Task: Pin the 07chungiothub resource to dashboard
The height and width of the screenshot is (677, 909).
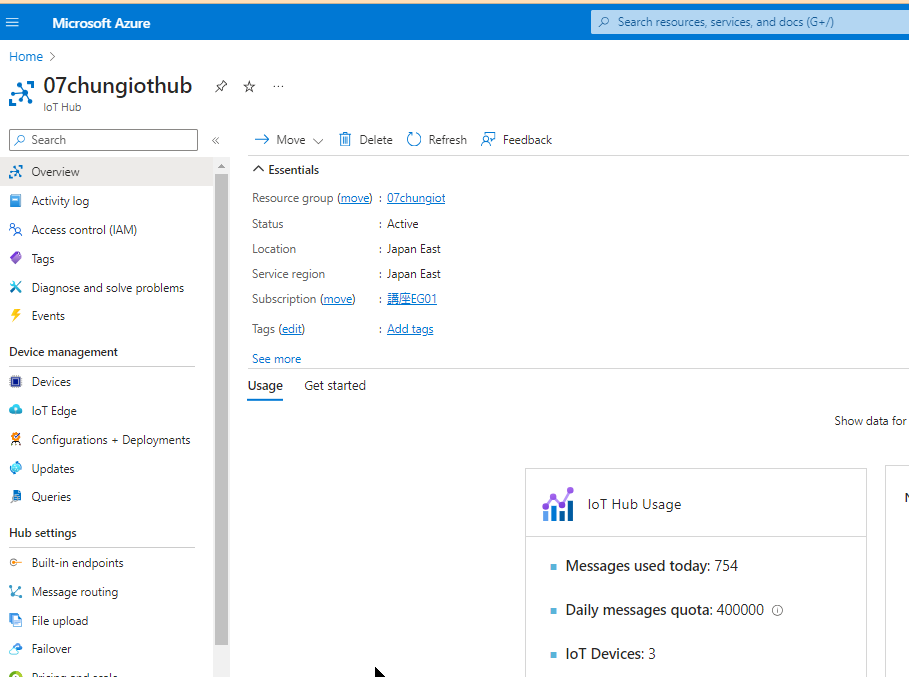Action: (x=221, y=86)
